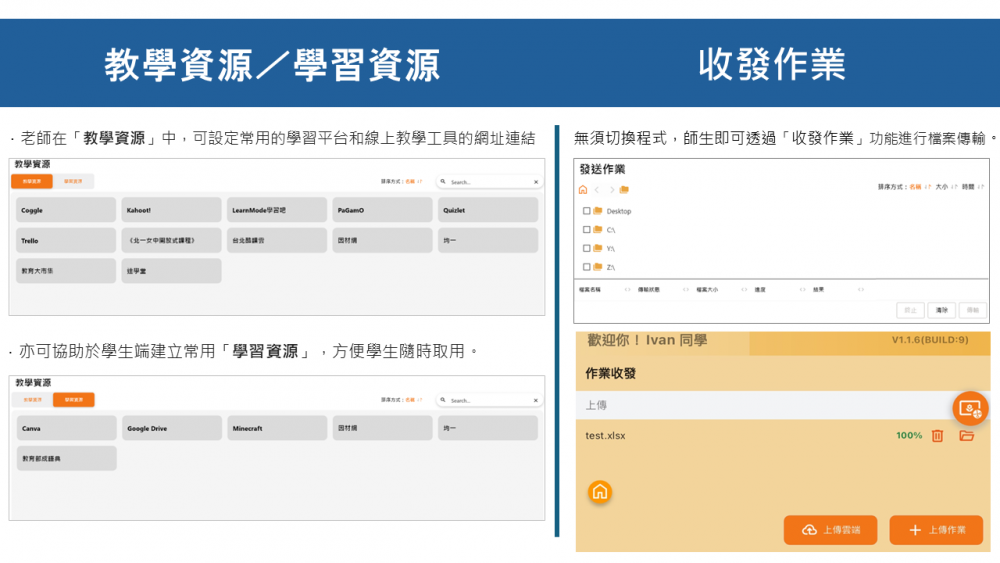Tick the checkbox for drive C:\

[586, 230]
